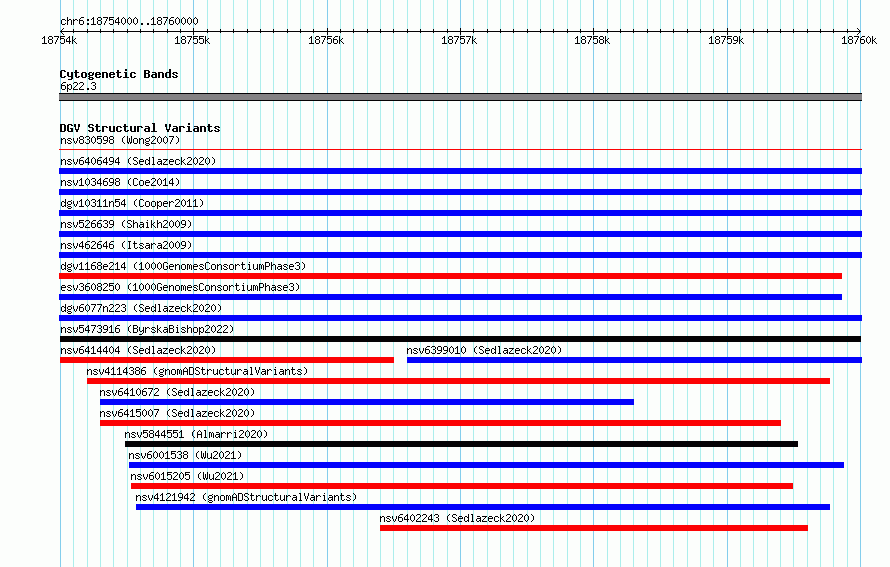Select the nsv462646 (Itsara2009) label
Image resolution: width=890 pixels, height=567 pixels.
click(x=126, y=245)
